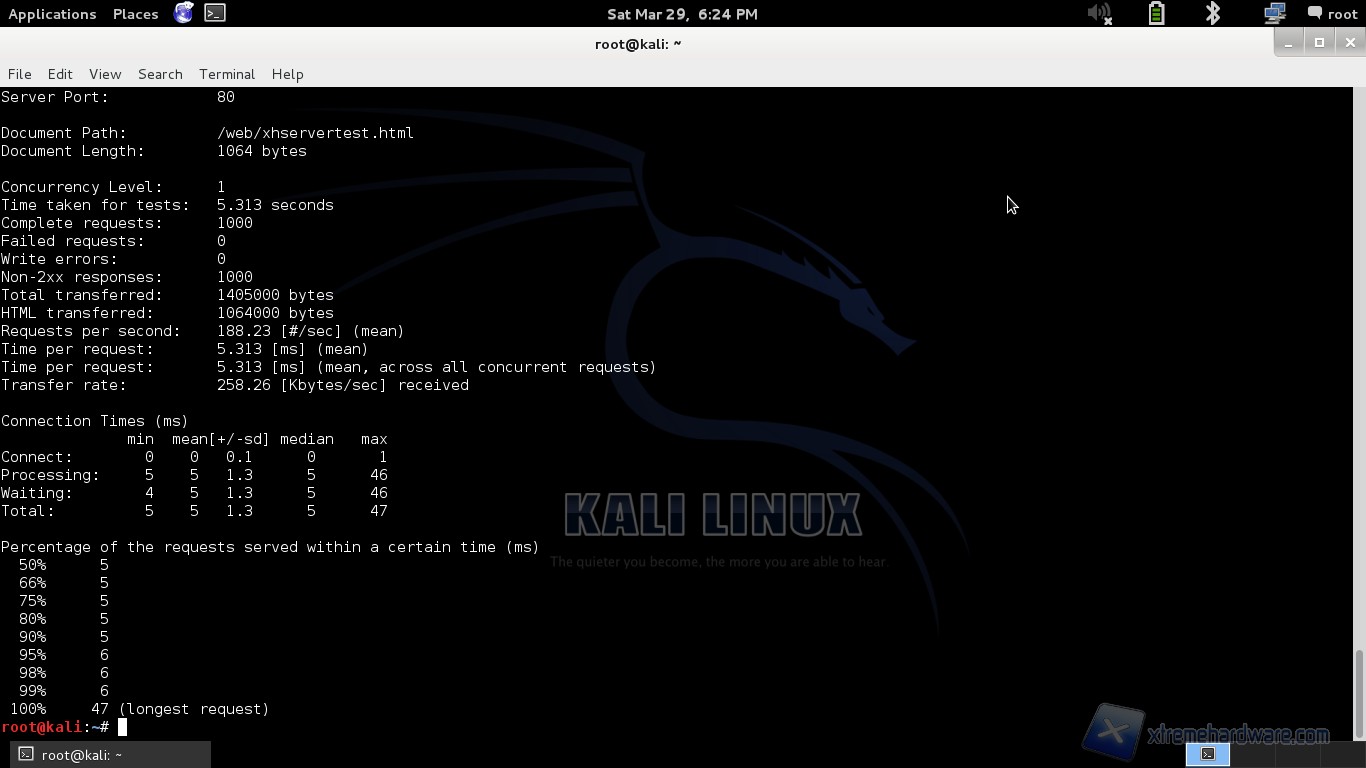Click the muted volume speaker icon
Image resolution: width=1366 pixels, height=768 pixels.
1099,13
